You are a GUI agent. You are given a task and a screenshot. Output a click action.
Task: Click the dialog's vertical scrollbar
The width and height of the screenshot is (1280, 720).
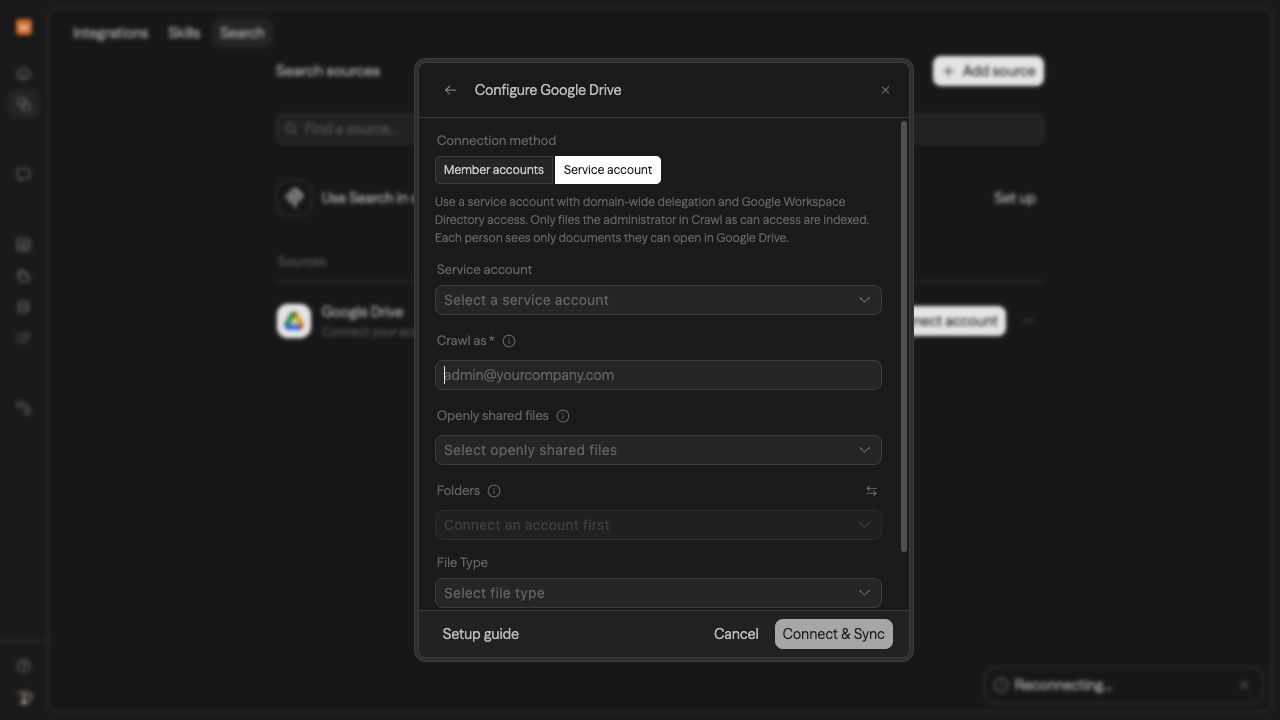pos(904,336)
